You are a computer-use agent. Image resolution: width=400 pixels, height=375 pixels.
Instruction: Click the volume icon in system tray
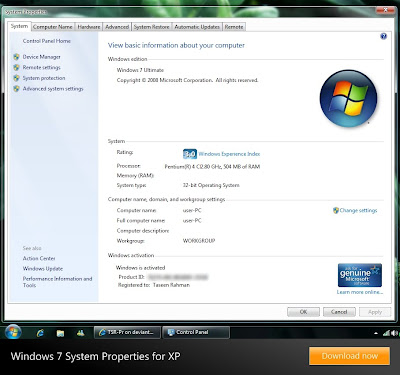(395, 333)
